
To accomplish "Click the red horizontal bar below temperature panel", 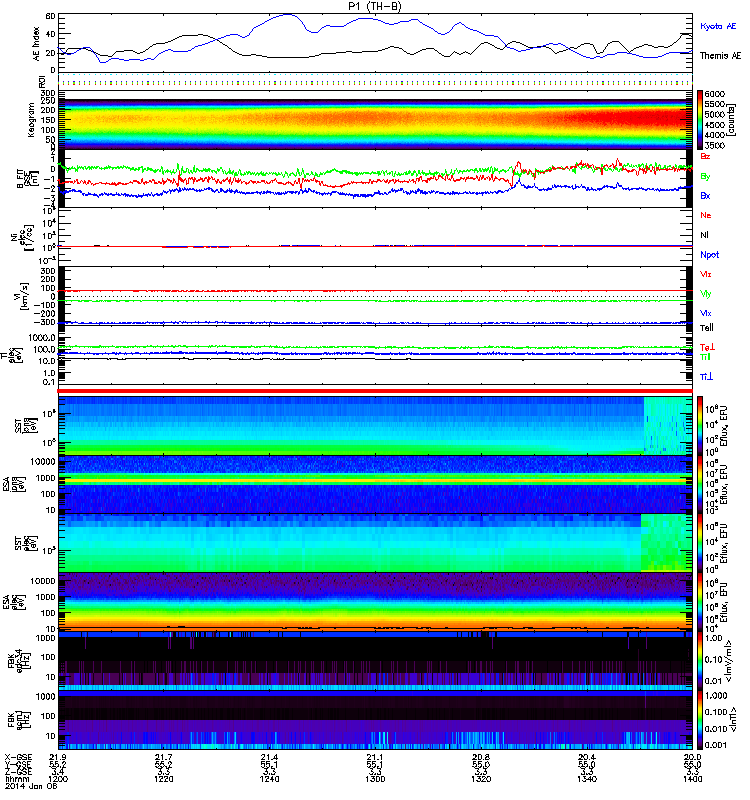I will click(x=376, y=391).
